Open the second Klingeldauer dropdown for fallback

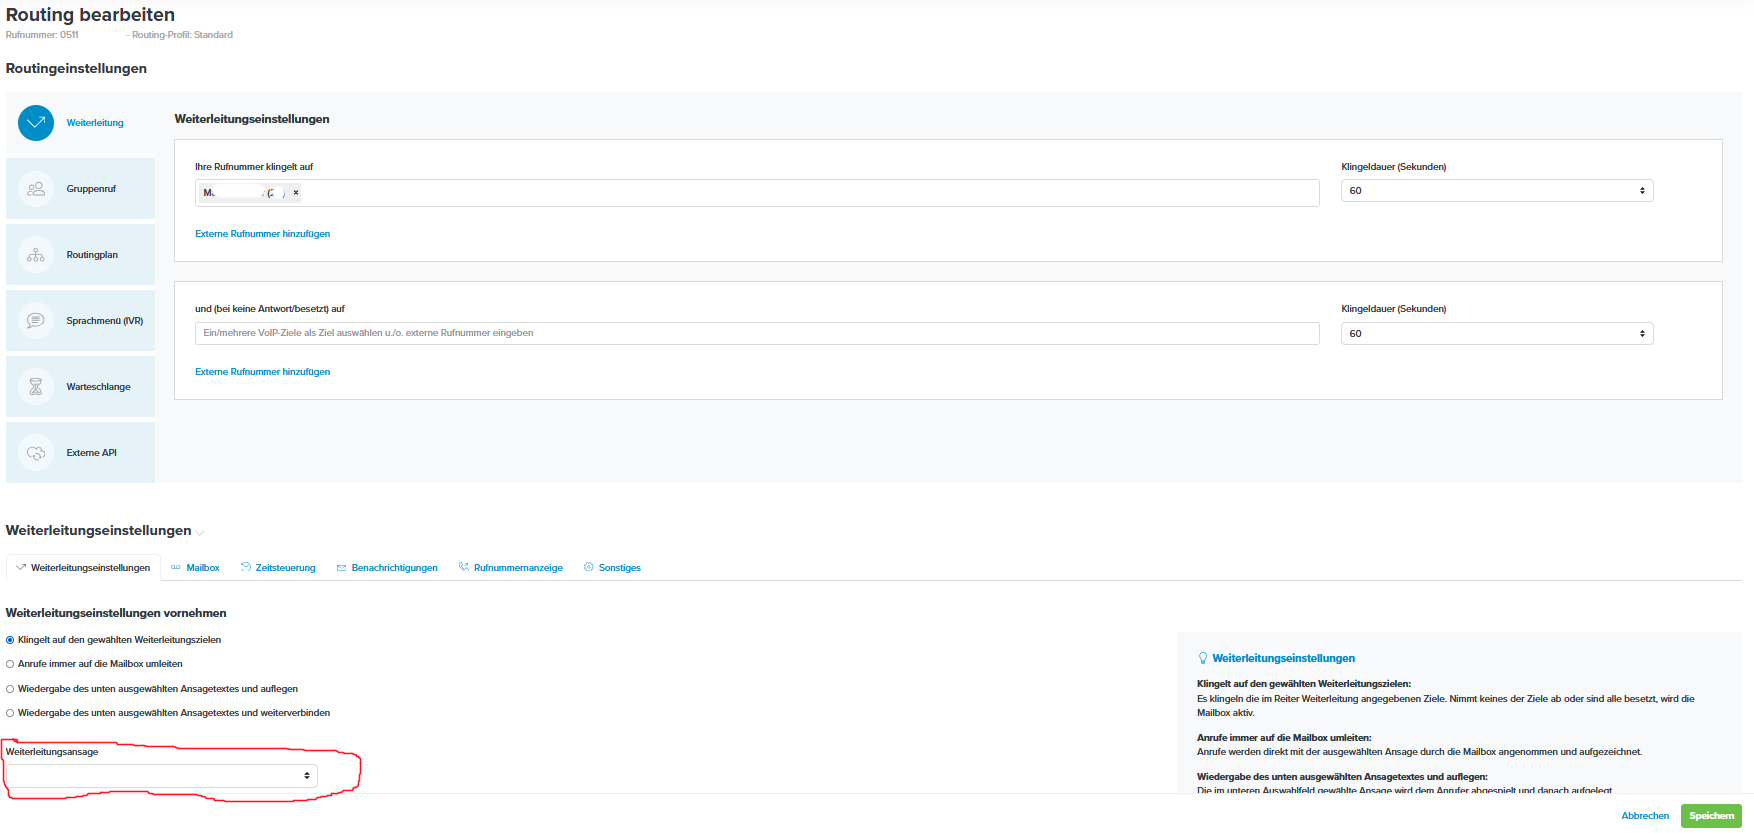pos(1496,334)
